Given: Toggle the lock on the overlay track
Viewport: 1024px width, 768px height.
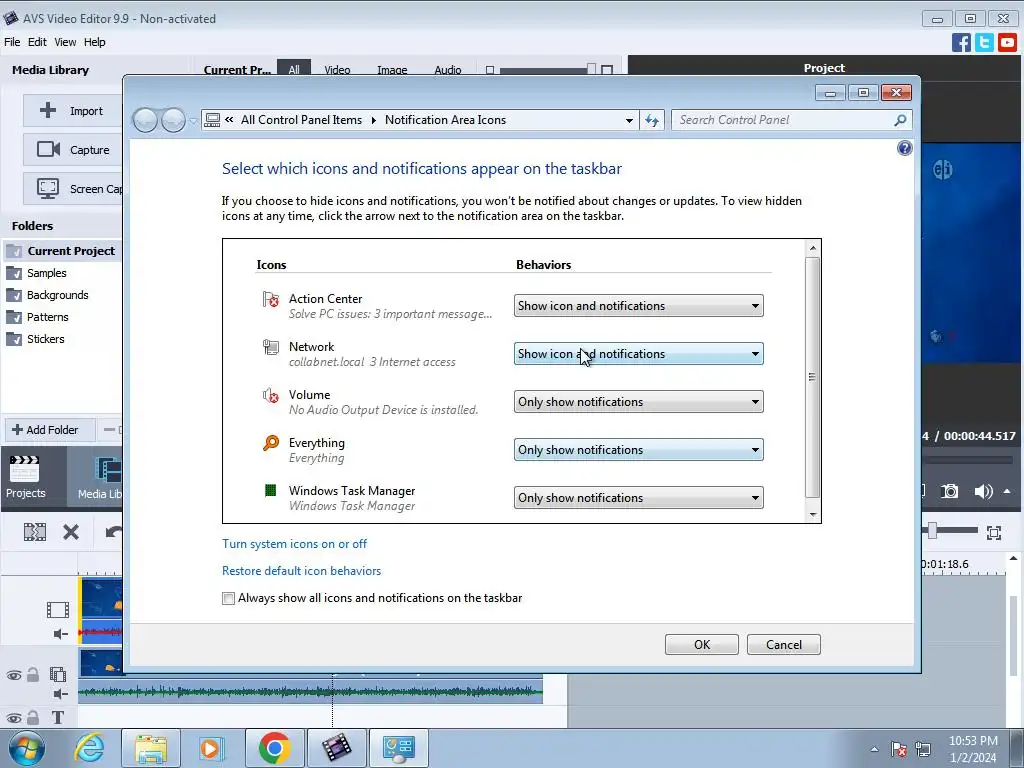Looking at the screenshot, I should pos(33,675).
